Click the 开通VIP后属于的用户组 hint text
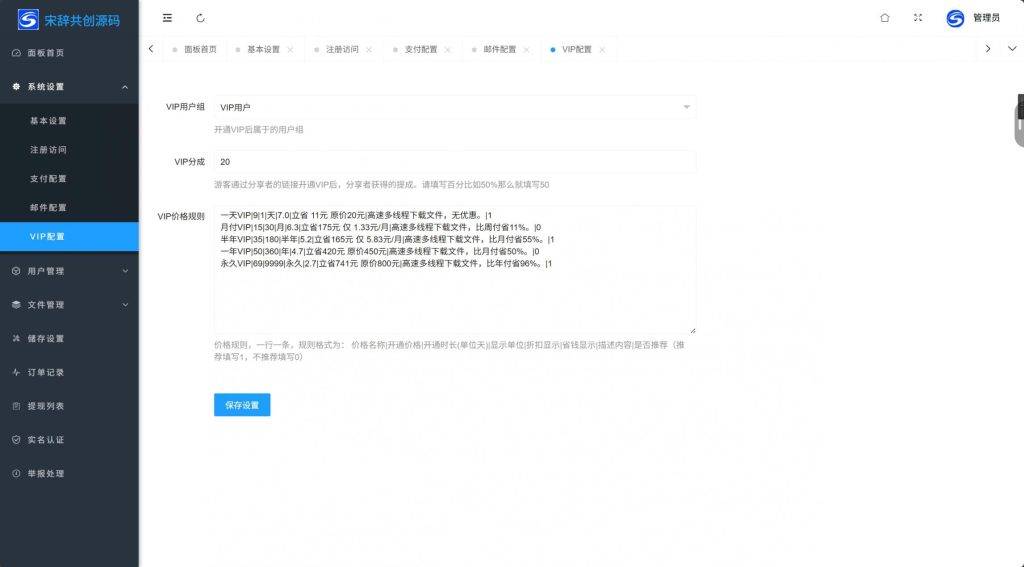This screenshot has width=1024, height=567. pos(259,129)
